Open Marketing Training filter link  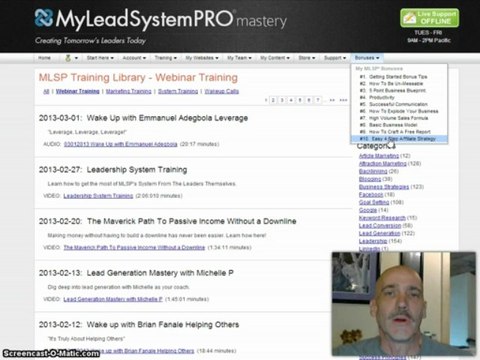129,91
